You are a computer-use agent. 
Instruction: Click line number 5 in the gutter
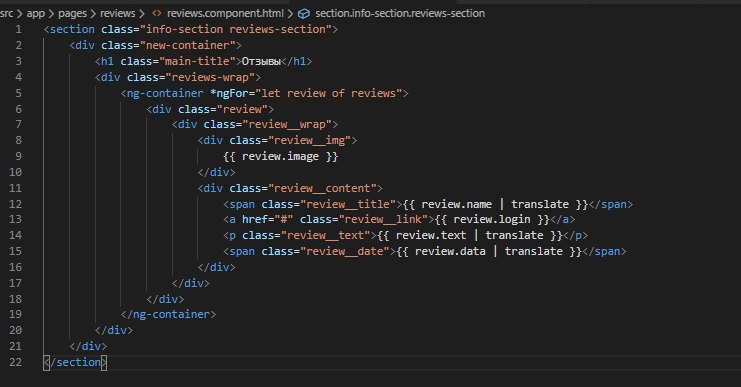click(18, 93)
